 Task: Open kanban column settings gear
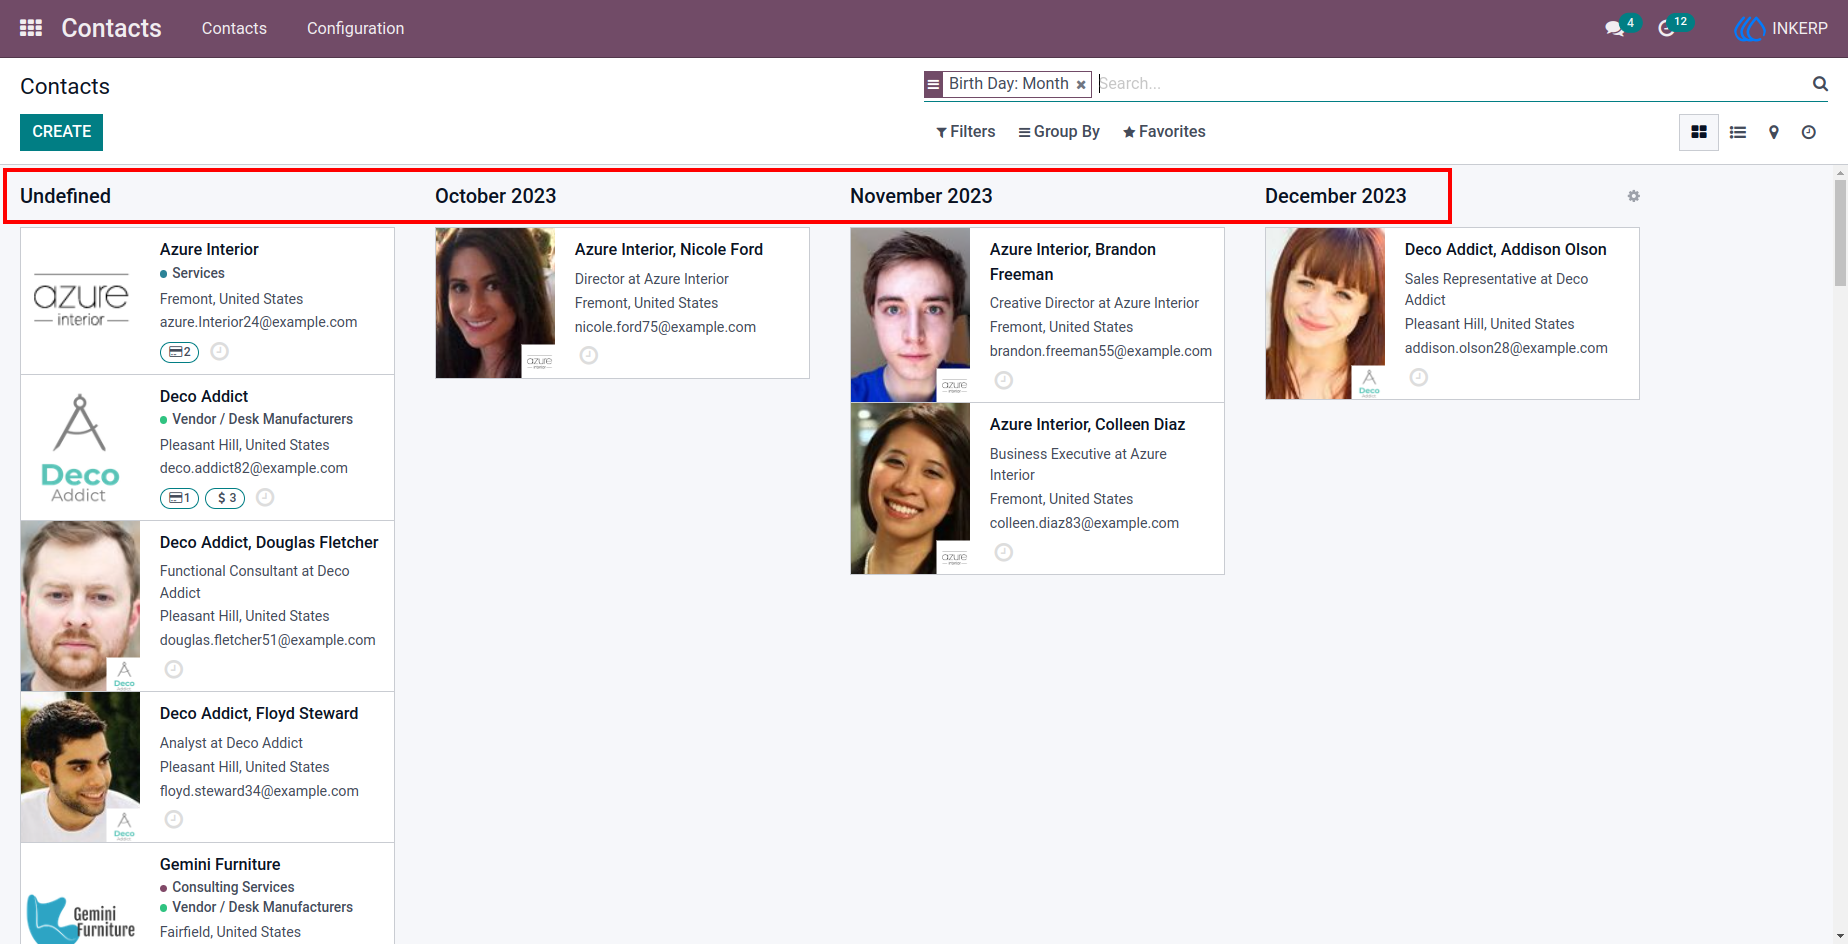click(1633, 196)
